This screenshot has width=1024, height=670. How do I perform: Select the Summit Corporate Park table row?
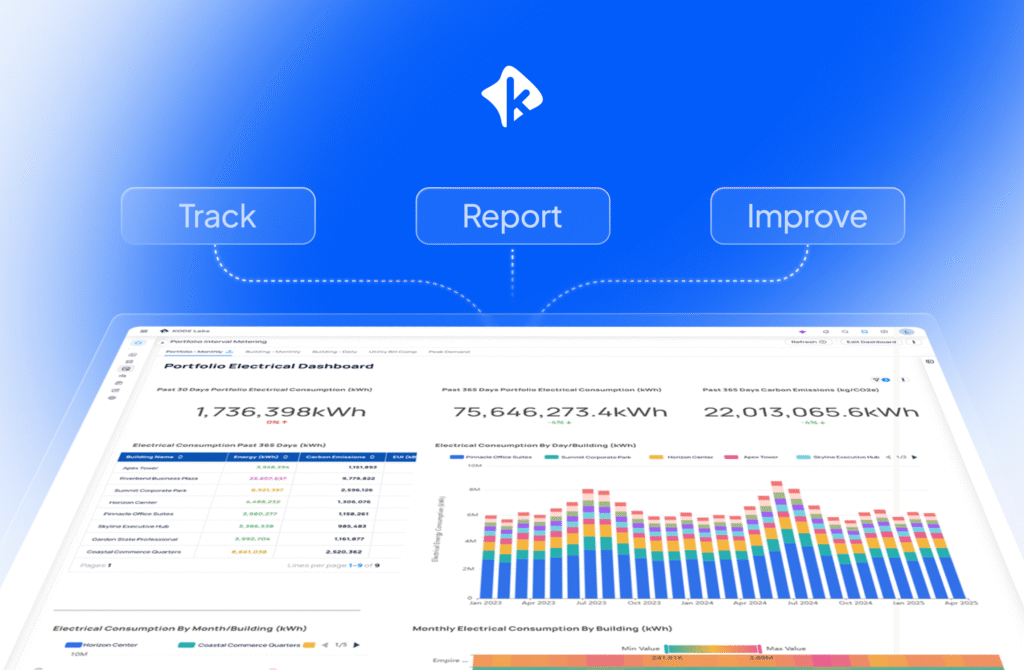253,490
